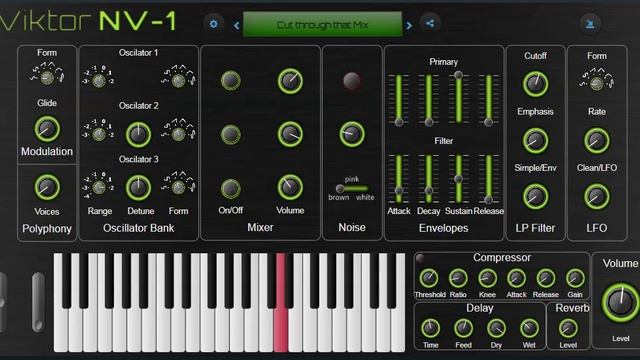Screen dimensions: 640x360
Task: Click Oscillator 2 waveform Form knob
Action: (x=178, y=134)
